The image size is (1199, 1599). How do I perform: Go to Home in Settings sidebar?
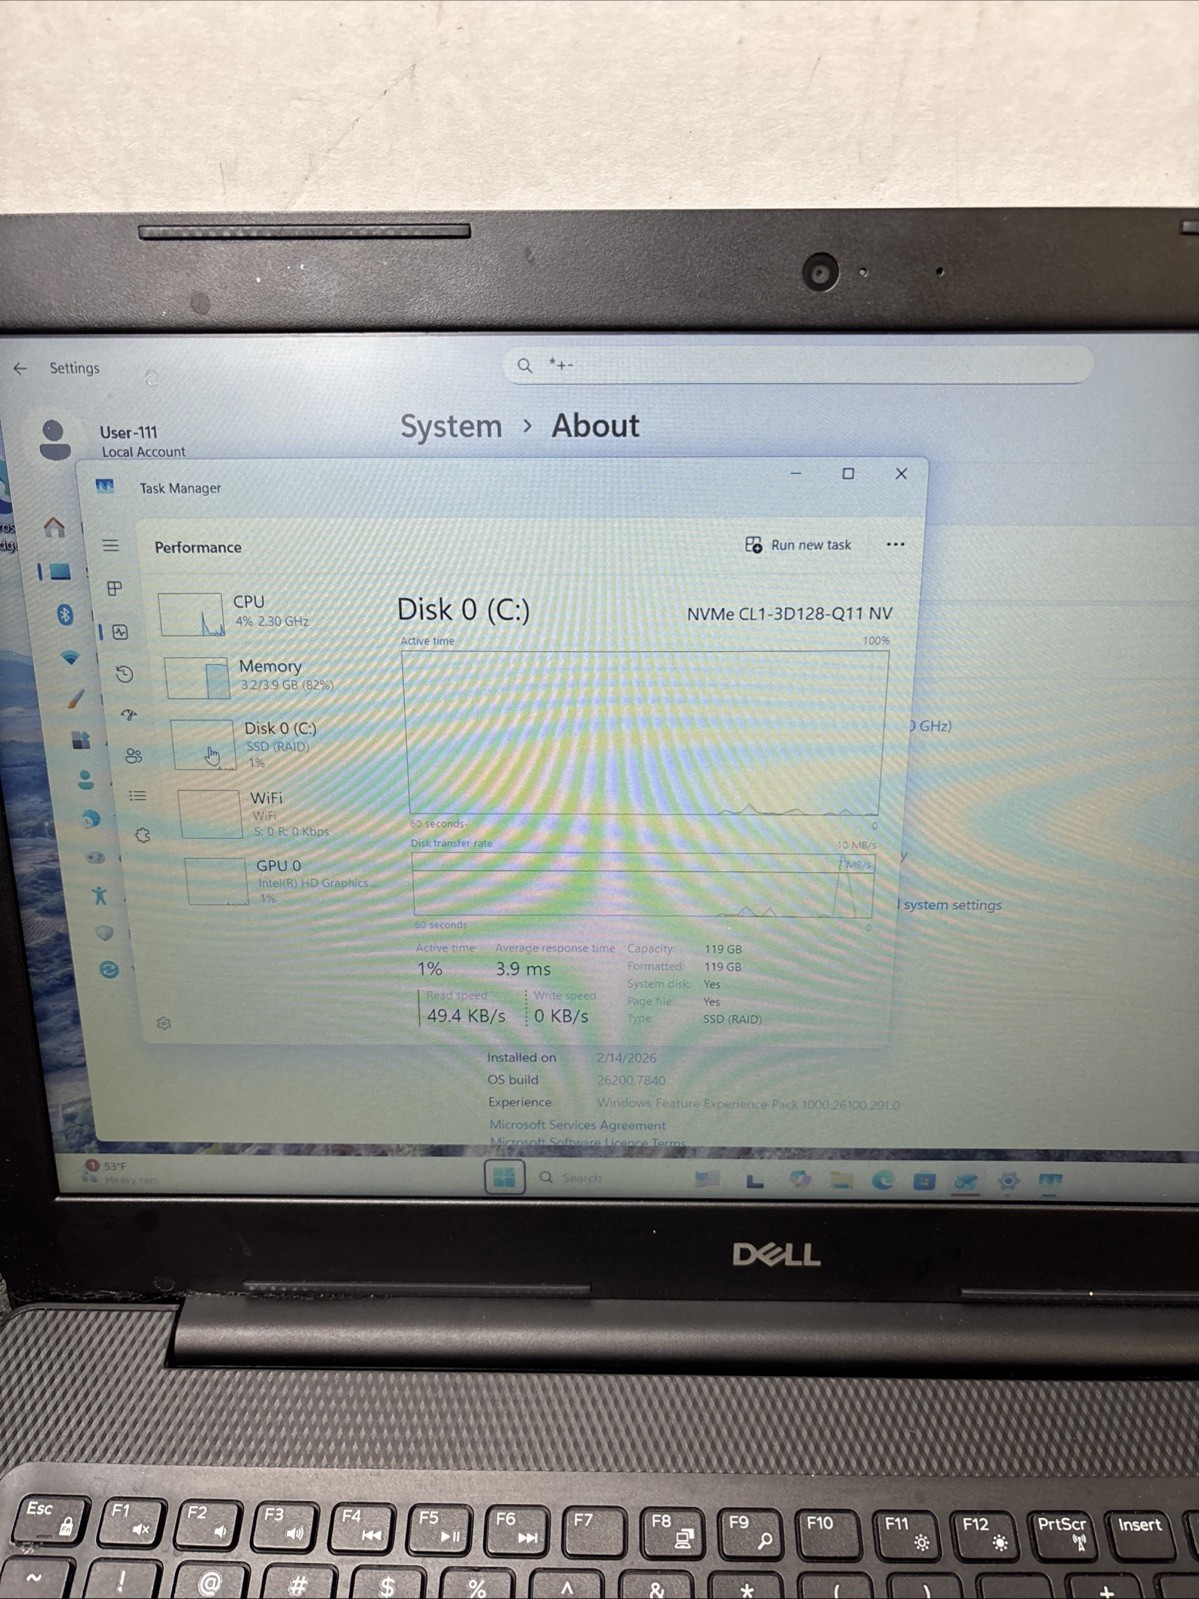pyautogui.click(x=54, y=526)
